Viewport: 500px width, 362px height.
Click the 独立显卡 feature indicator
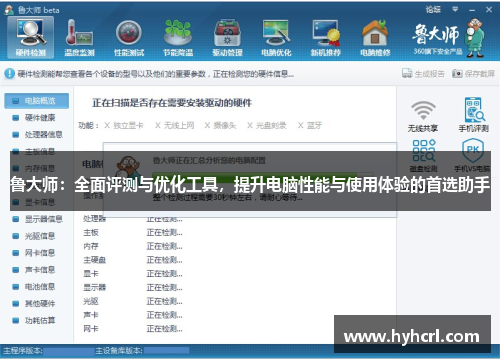coord(124,125)
